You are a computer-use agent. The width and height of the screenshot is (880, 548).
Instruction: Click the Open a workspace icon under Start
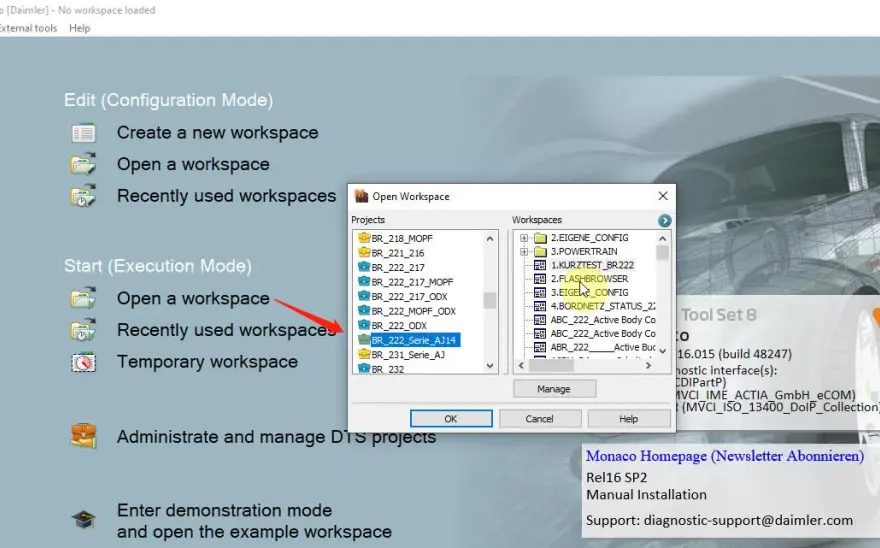pyautogui.click(x=83, y=298)
